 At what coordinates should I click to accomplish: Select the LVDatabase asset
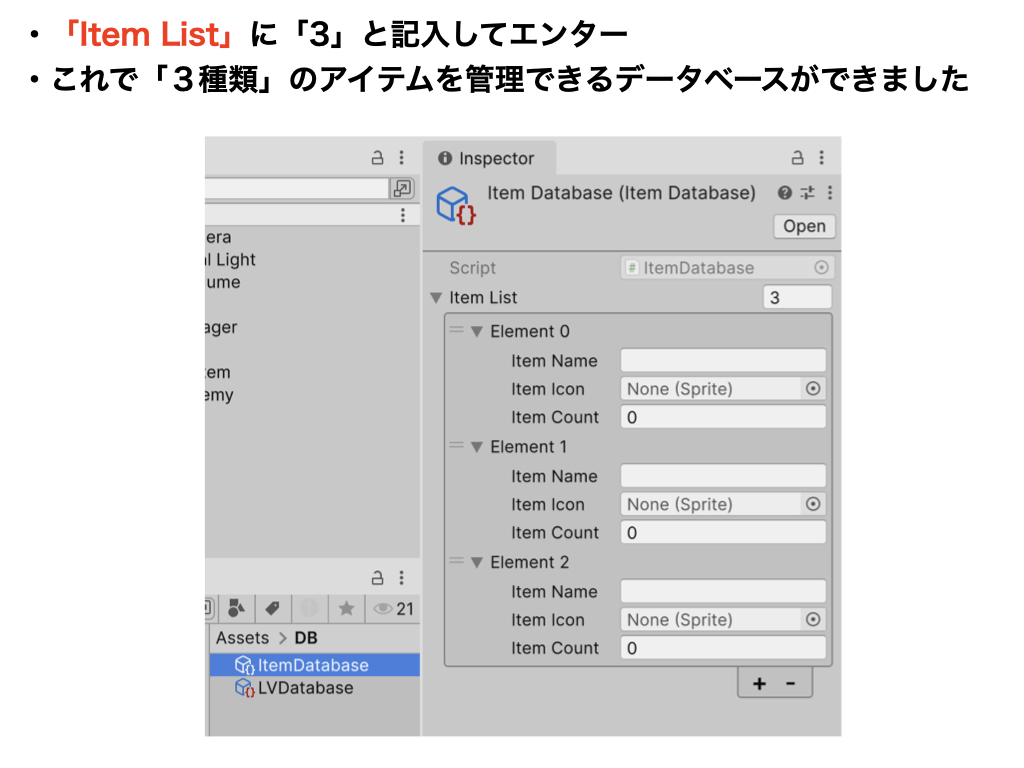point(315,688)
